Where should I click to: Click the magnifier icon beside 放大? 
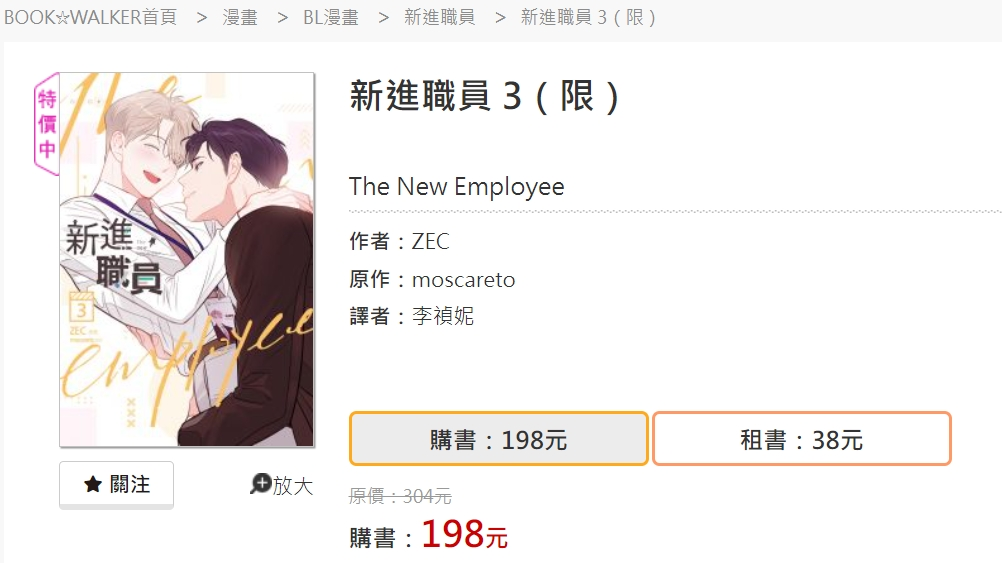click(260, 484)
